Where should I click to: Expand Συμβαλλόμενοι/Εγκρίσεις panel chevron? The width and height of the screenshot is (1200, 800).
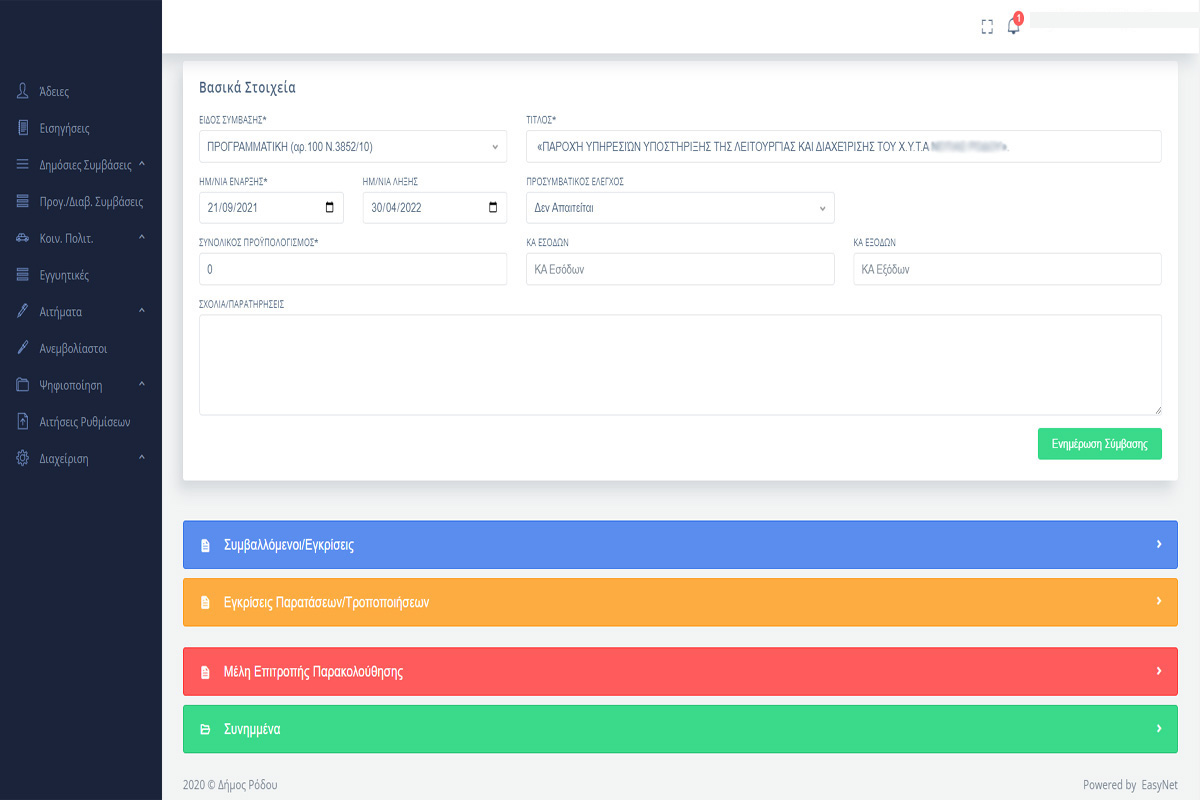pos(1159,545)
